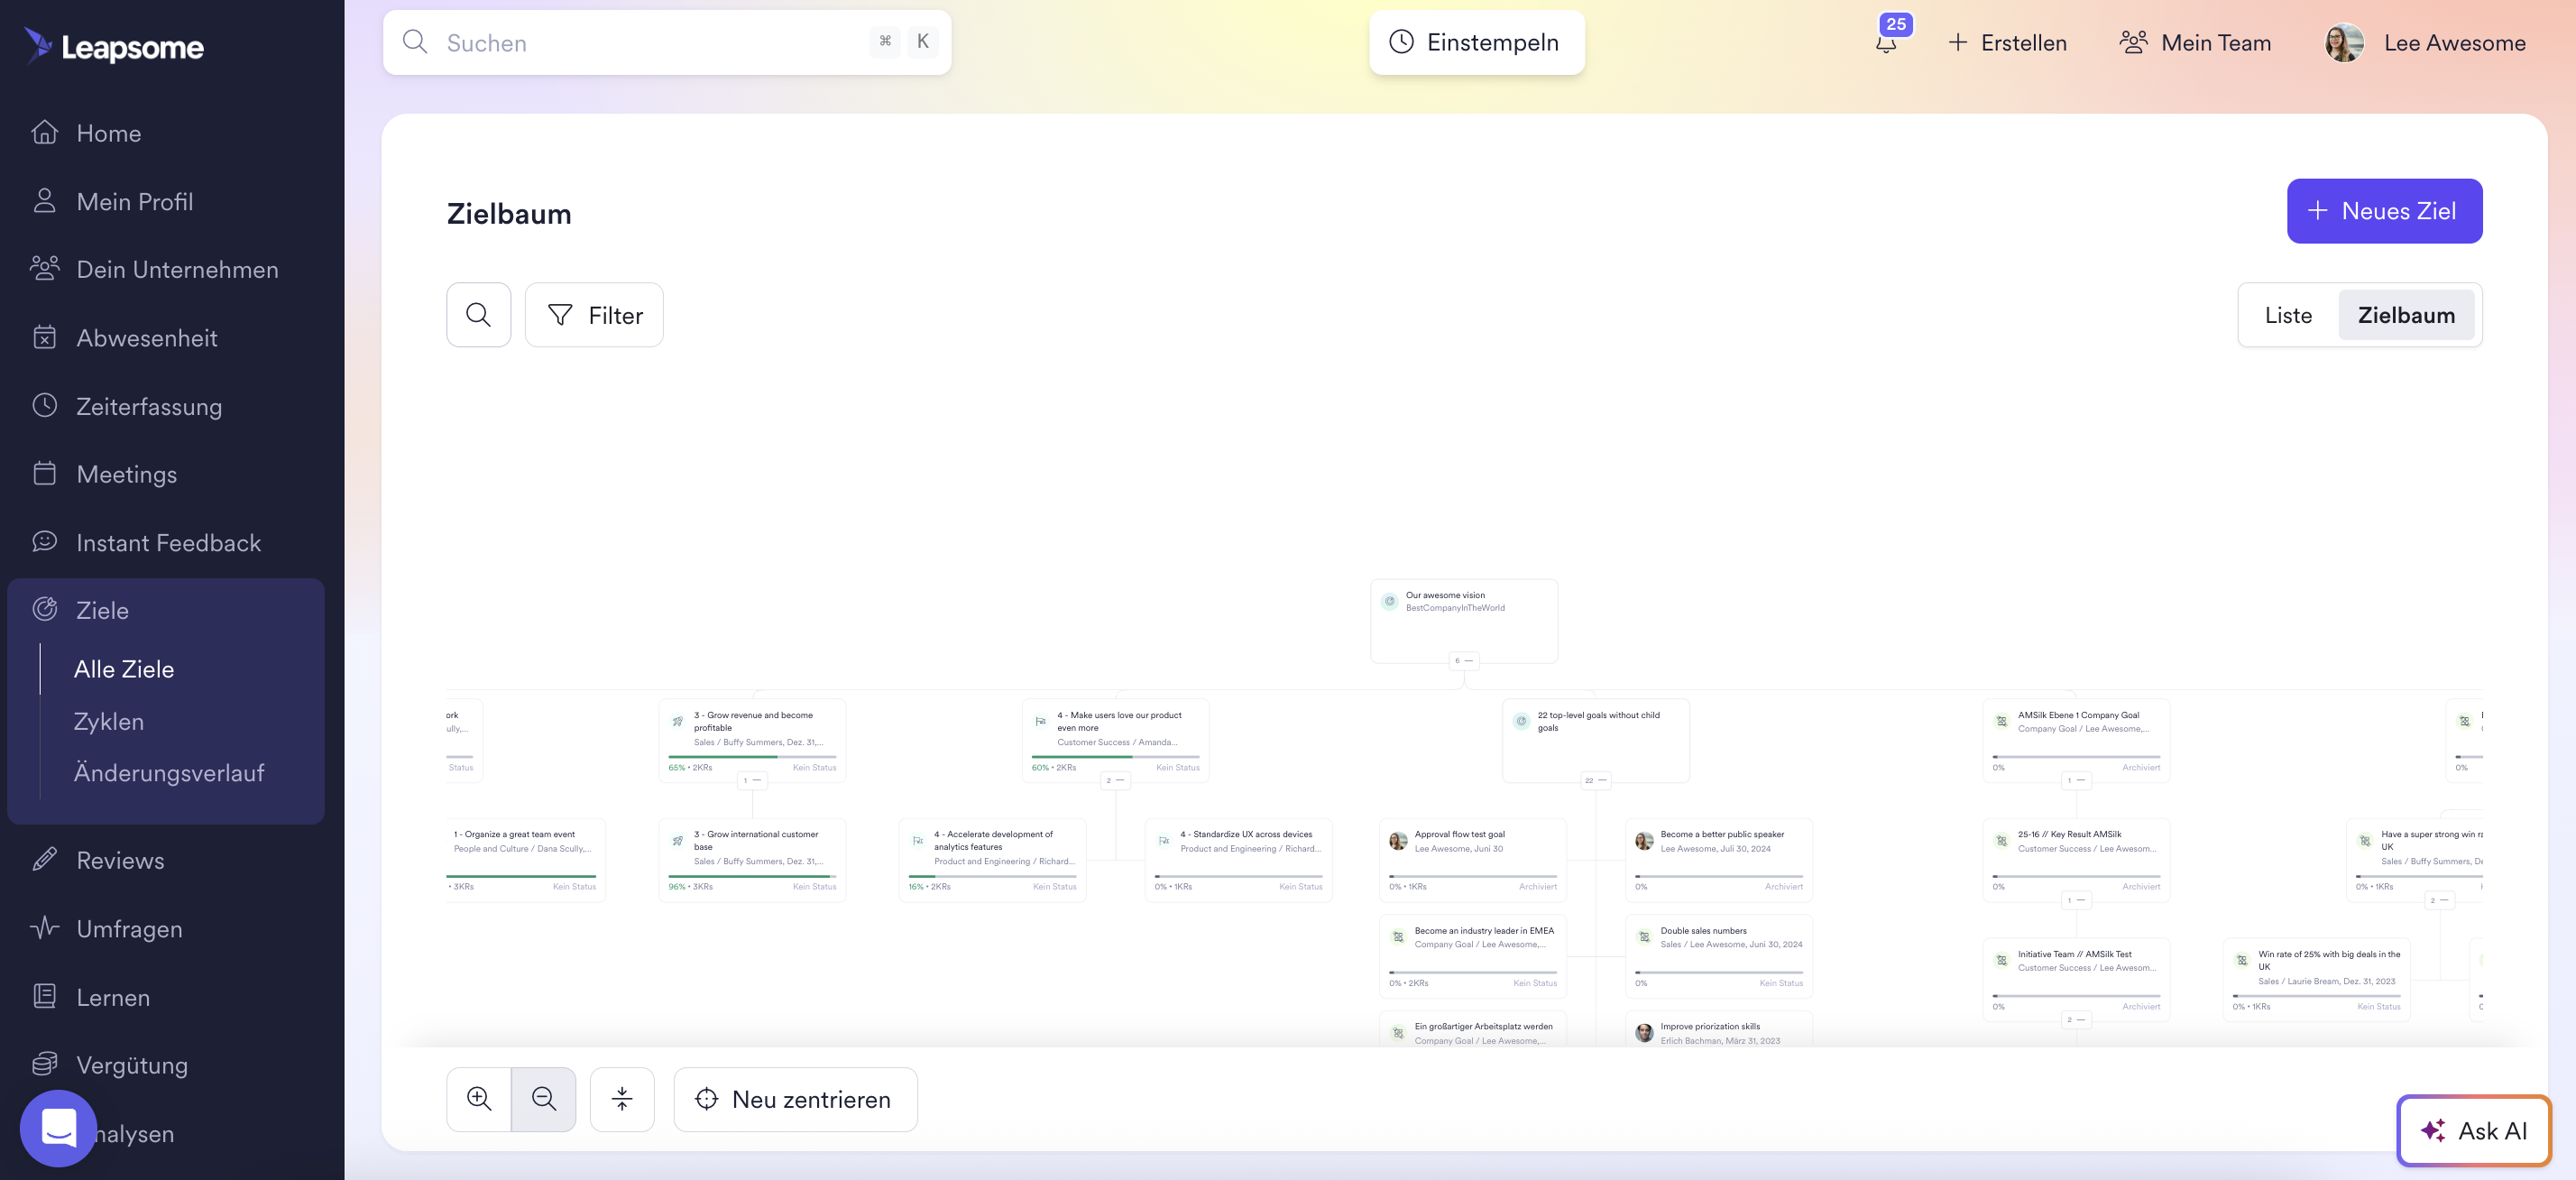Click the Neues Ziel button
The image size is (2576, 1180).
2384,210
